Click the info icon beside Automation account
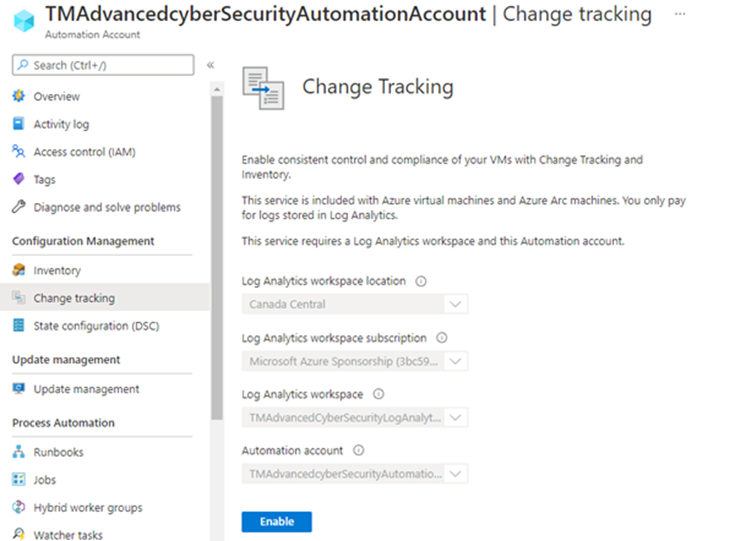 click(358, 451)
